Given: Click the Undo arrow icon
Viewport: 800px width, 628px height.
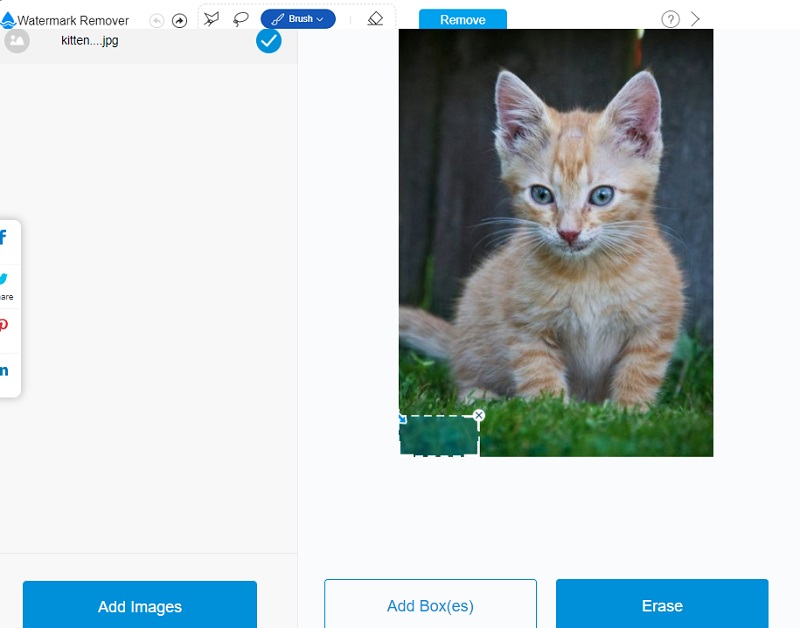Looking at the screenshot, I should coord(157,19).
